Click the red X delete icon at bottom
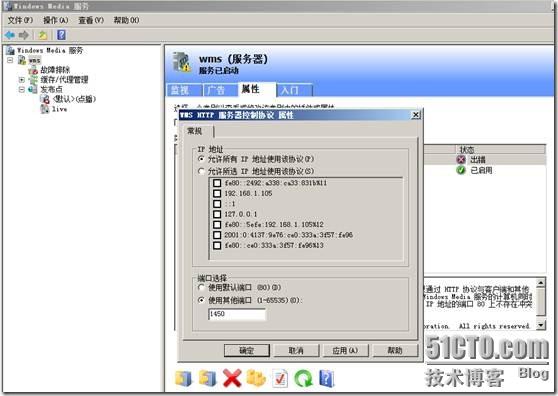 coord(232,378)
